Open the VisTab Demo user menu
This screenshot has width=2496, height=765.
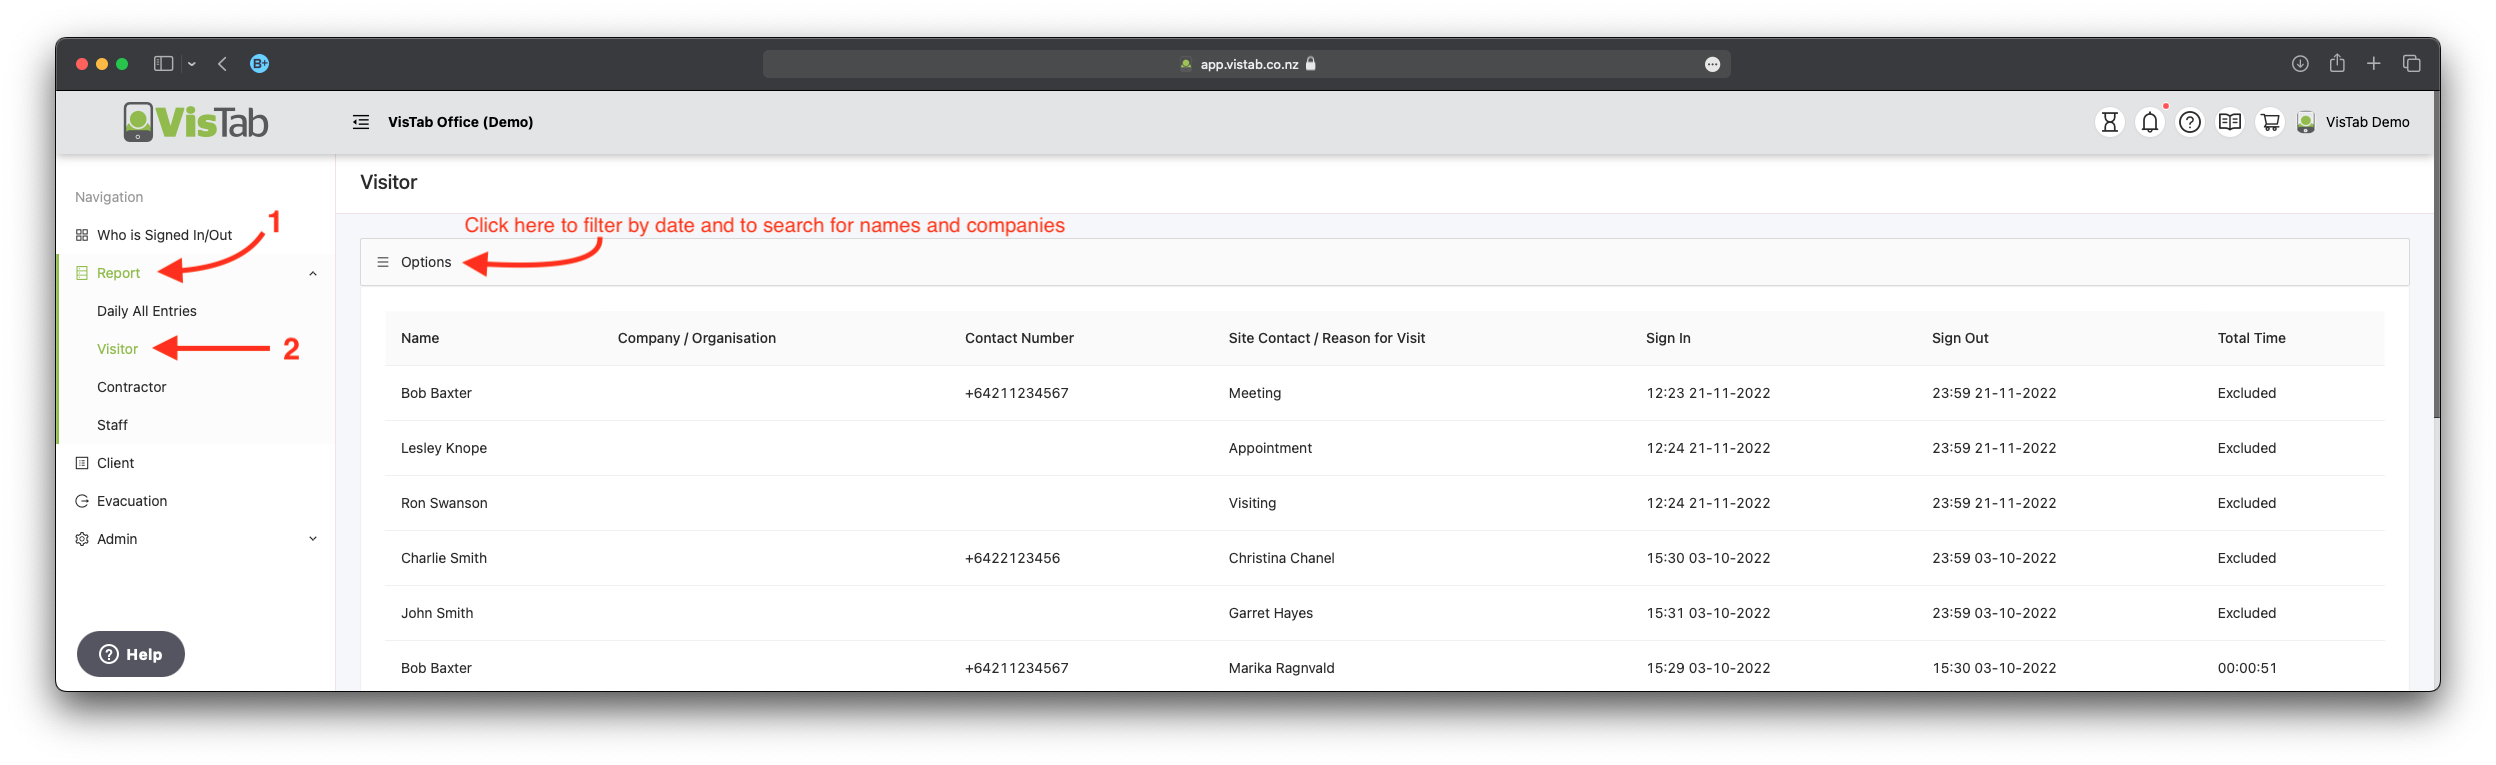point(2367,122)
